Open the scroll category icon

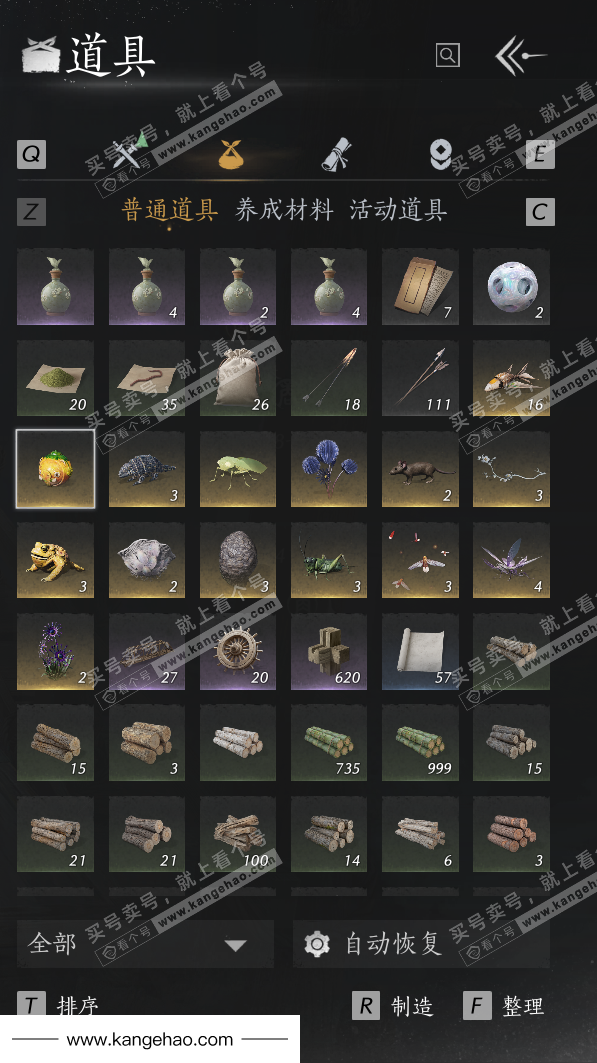(335, 154)
